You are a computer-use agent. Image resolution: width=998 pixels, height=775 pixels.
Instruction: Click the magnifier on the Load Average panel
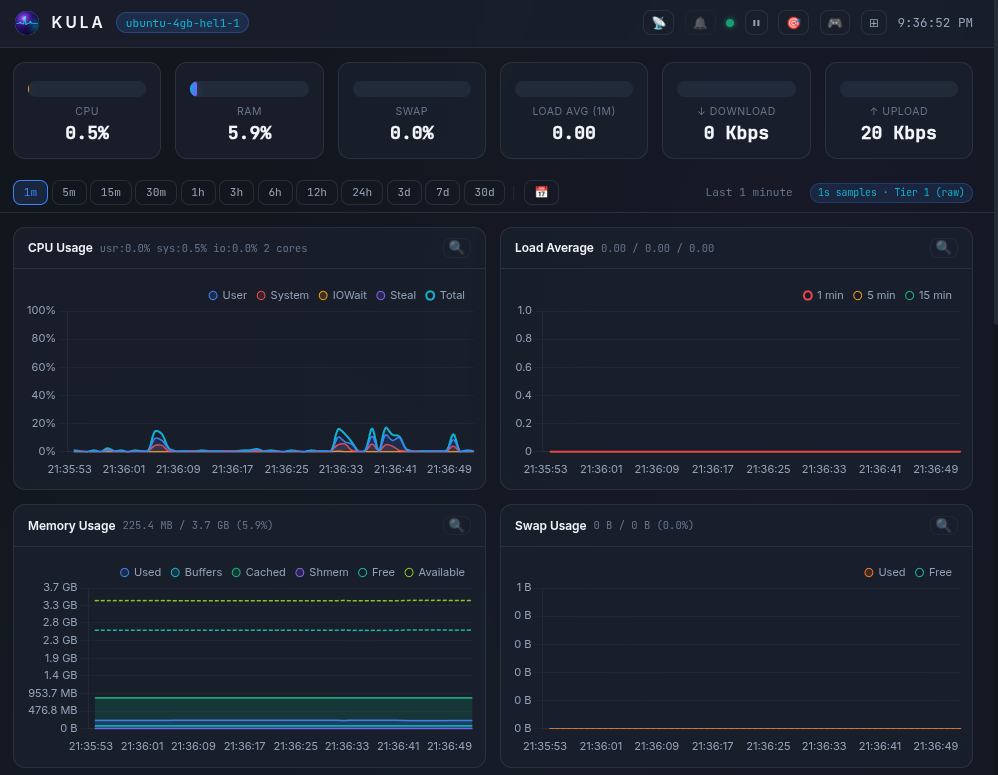tap(942, 247)
